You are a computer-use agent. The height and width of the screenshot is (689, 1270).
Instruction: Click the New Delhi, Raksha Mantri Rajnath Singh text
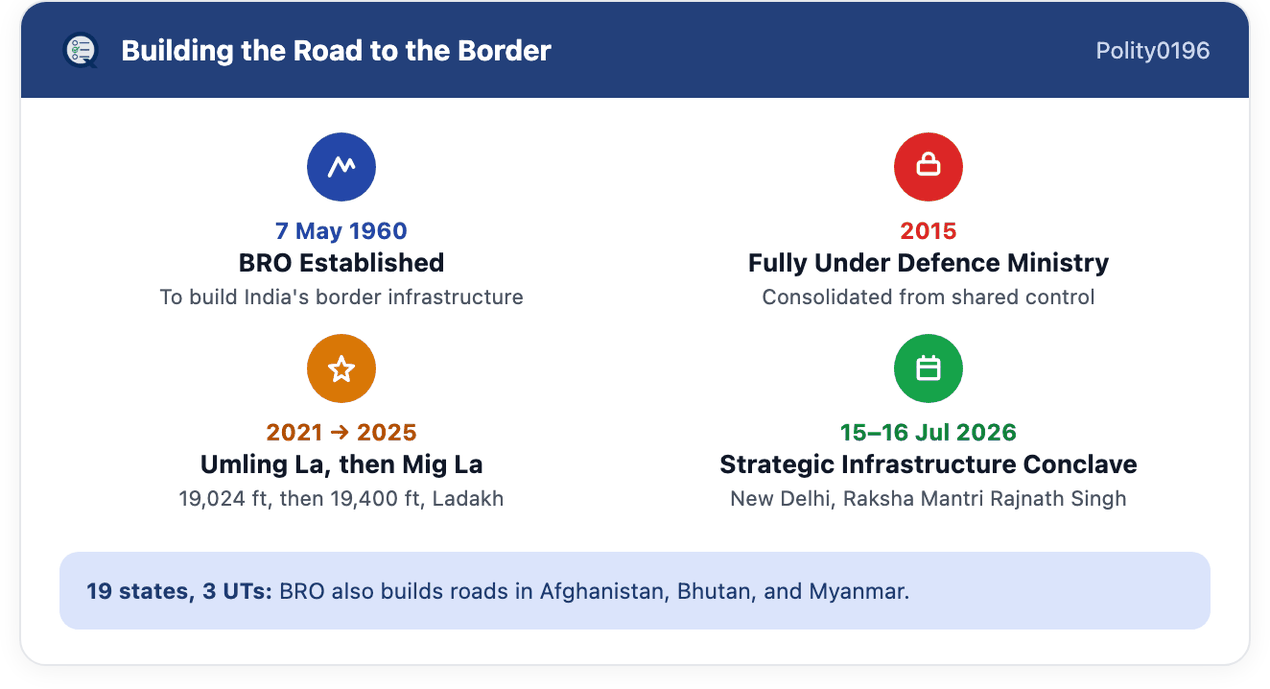click(928, 498)
